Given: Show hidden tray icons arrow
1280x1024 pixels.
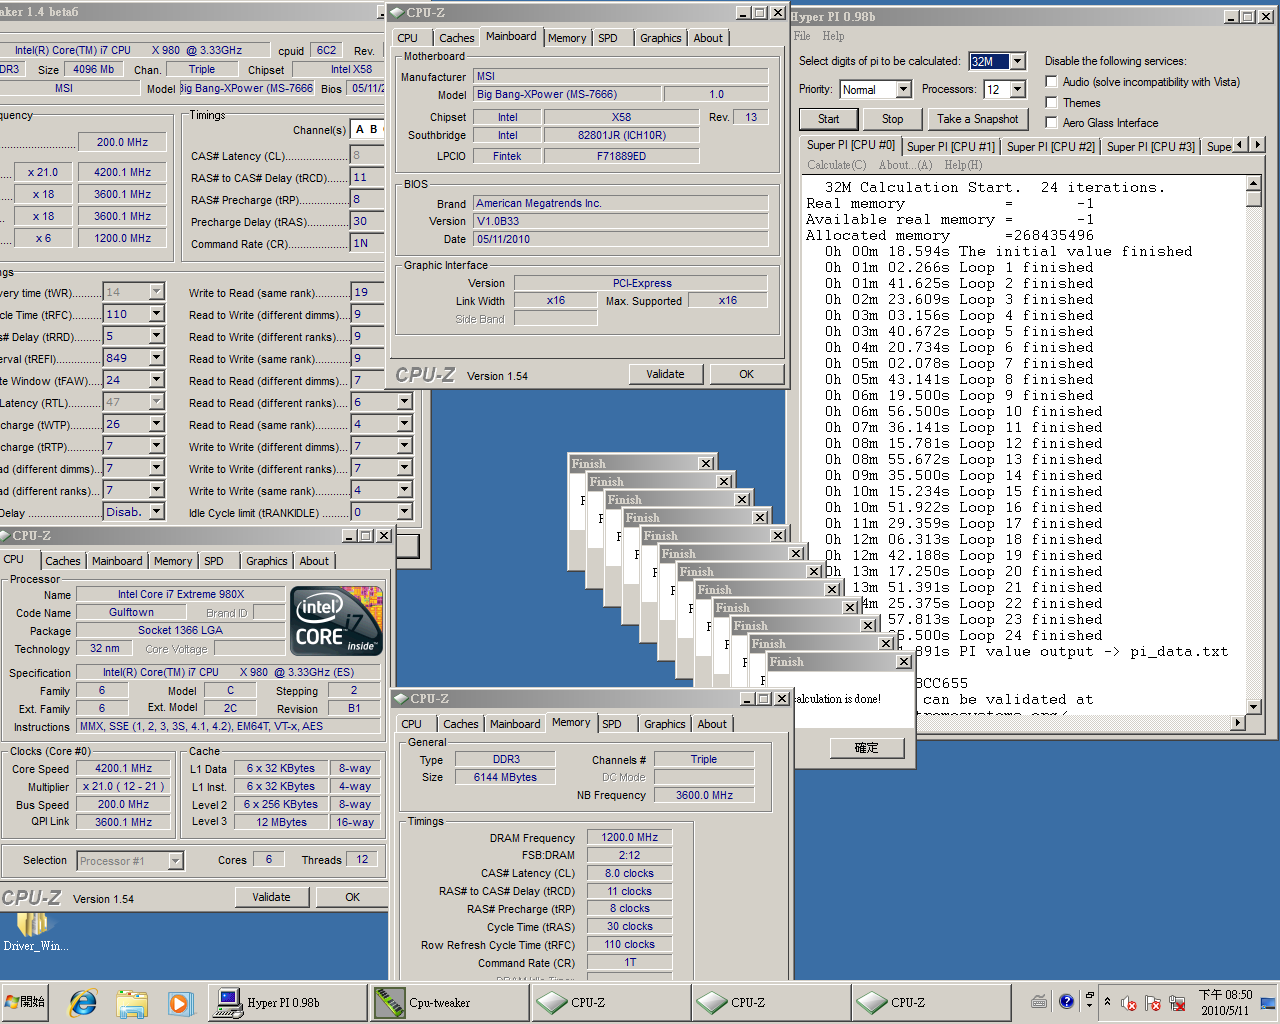Looking at the screenshot, I should click(x=1107, y=1001).
